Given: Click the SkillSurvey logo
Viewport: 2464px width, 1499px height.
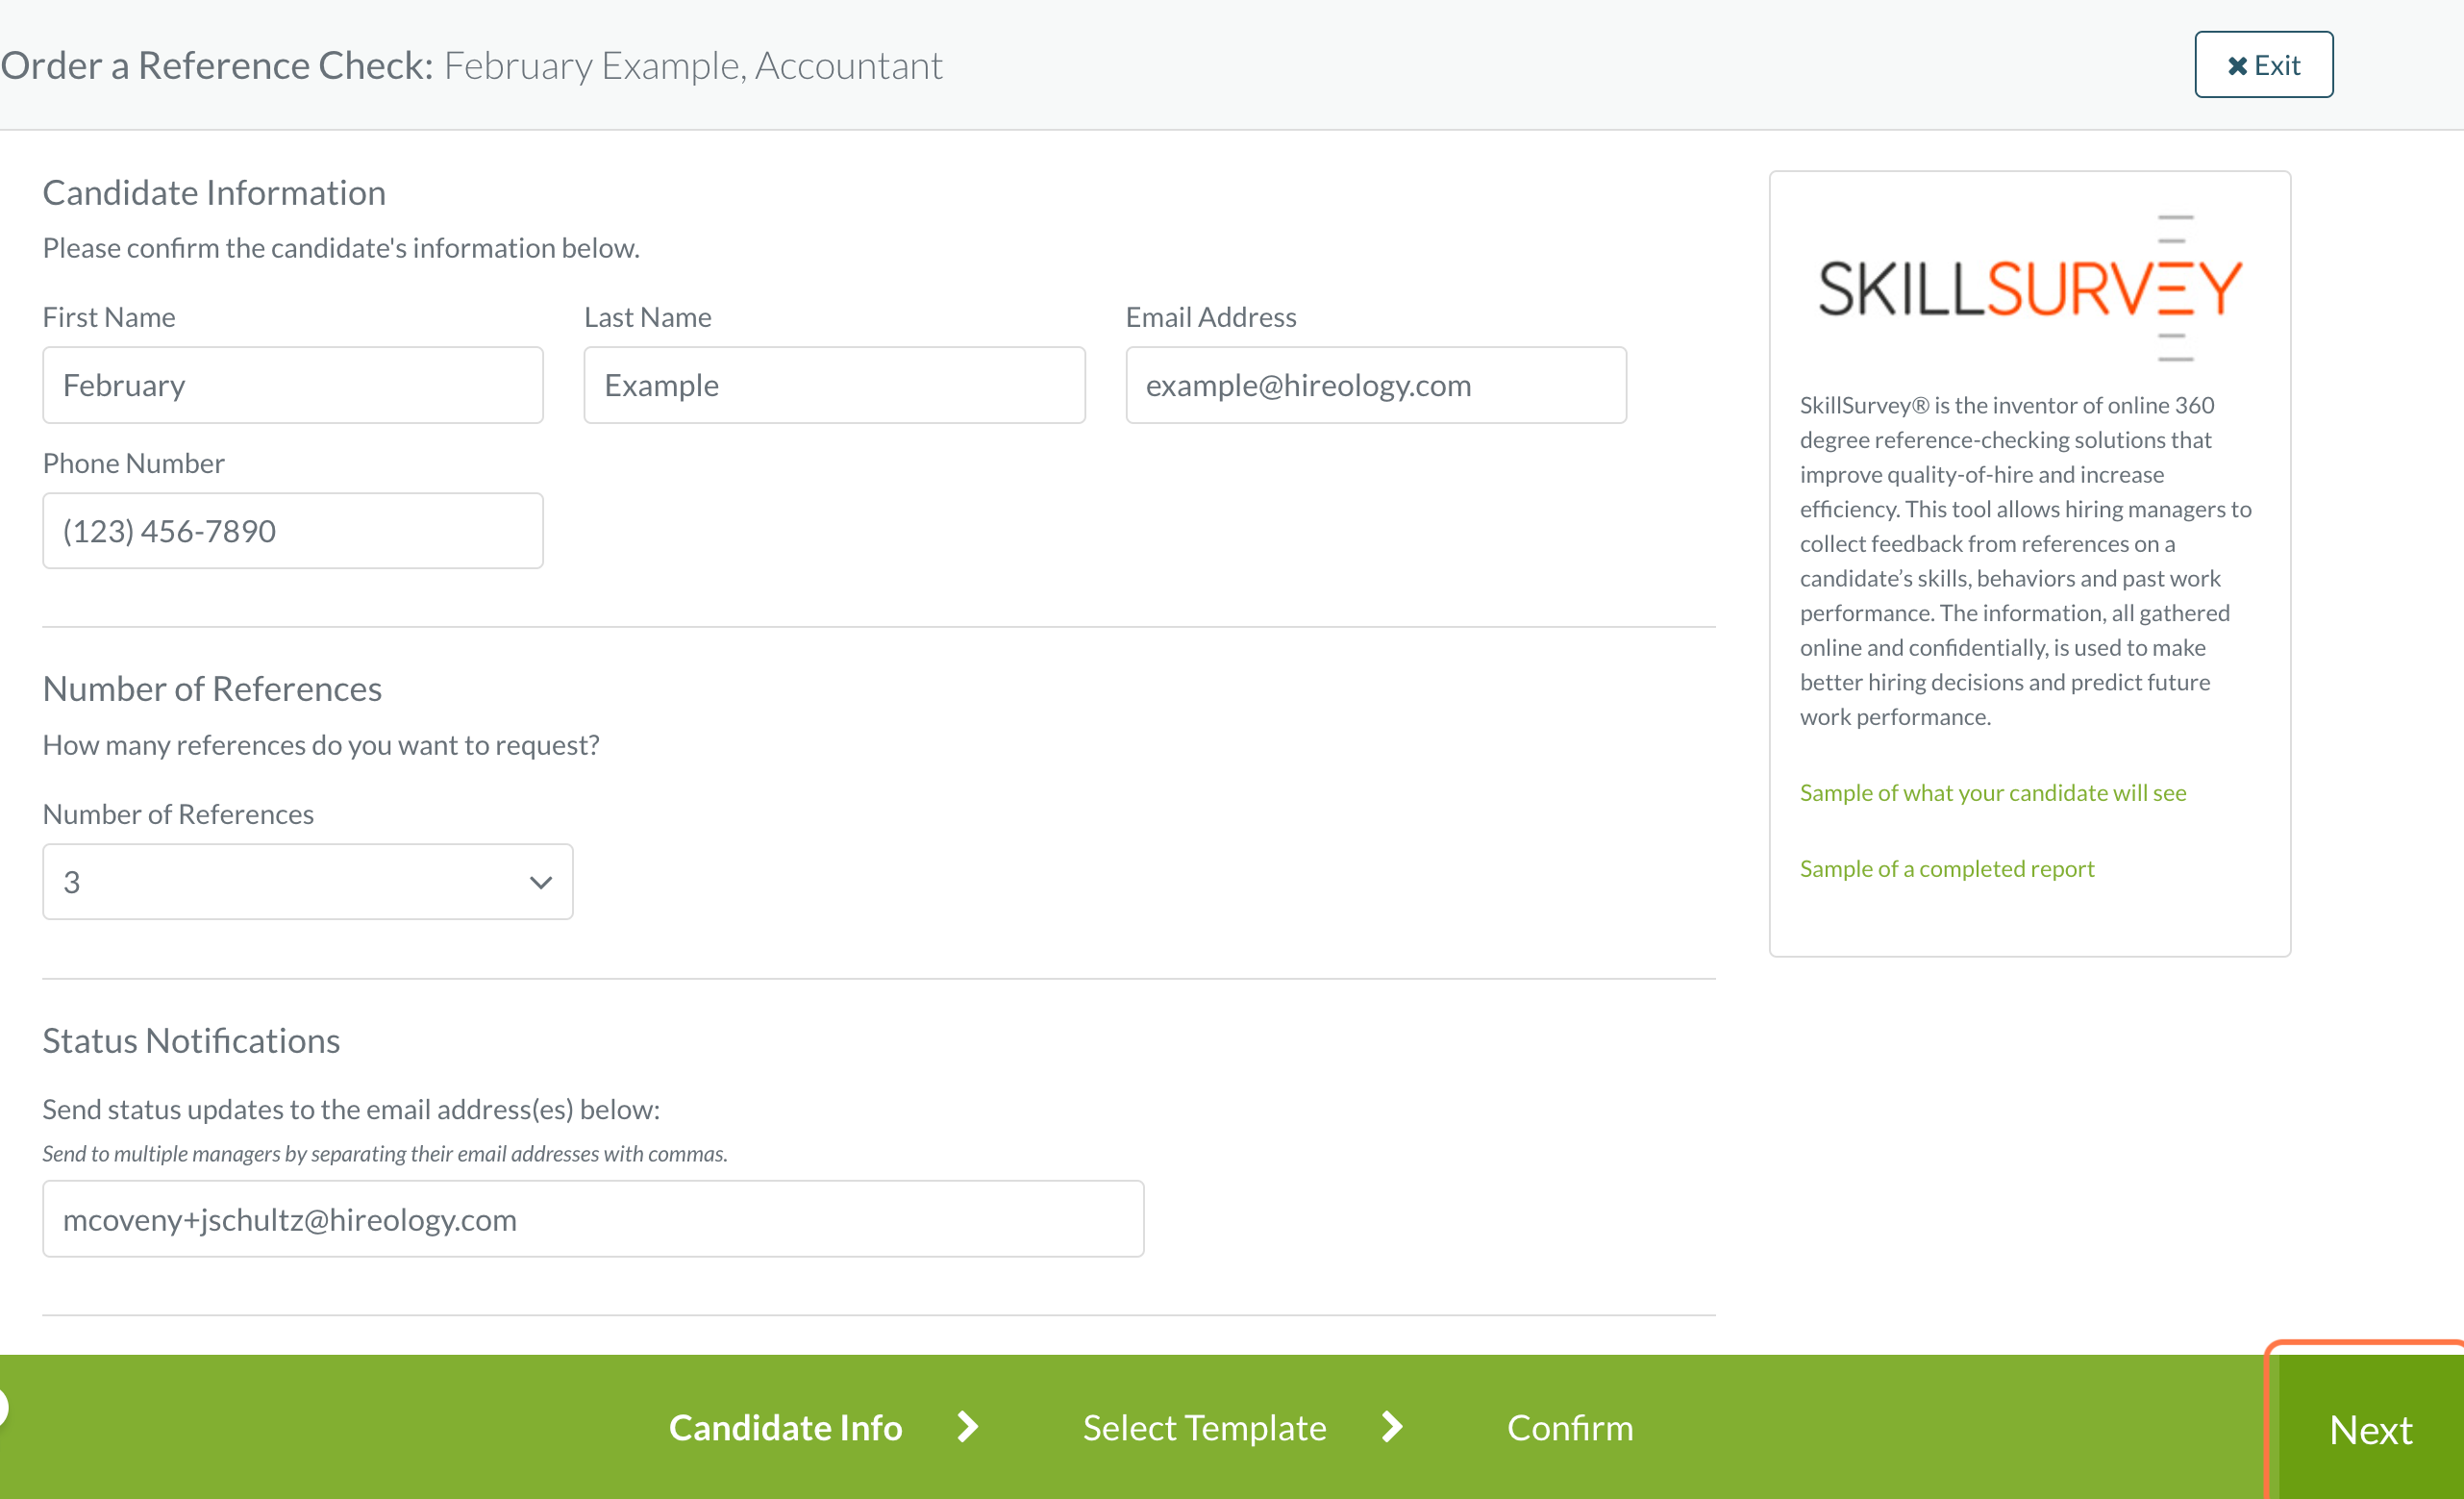Looking at the screenshot, I should [x=2030, y=288].
